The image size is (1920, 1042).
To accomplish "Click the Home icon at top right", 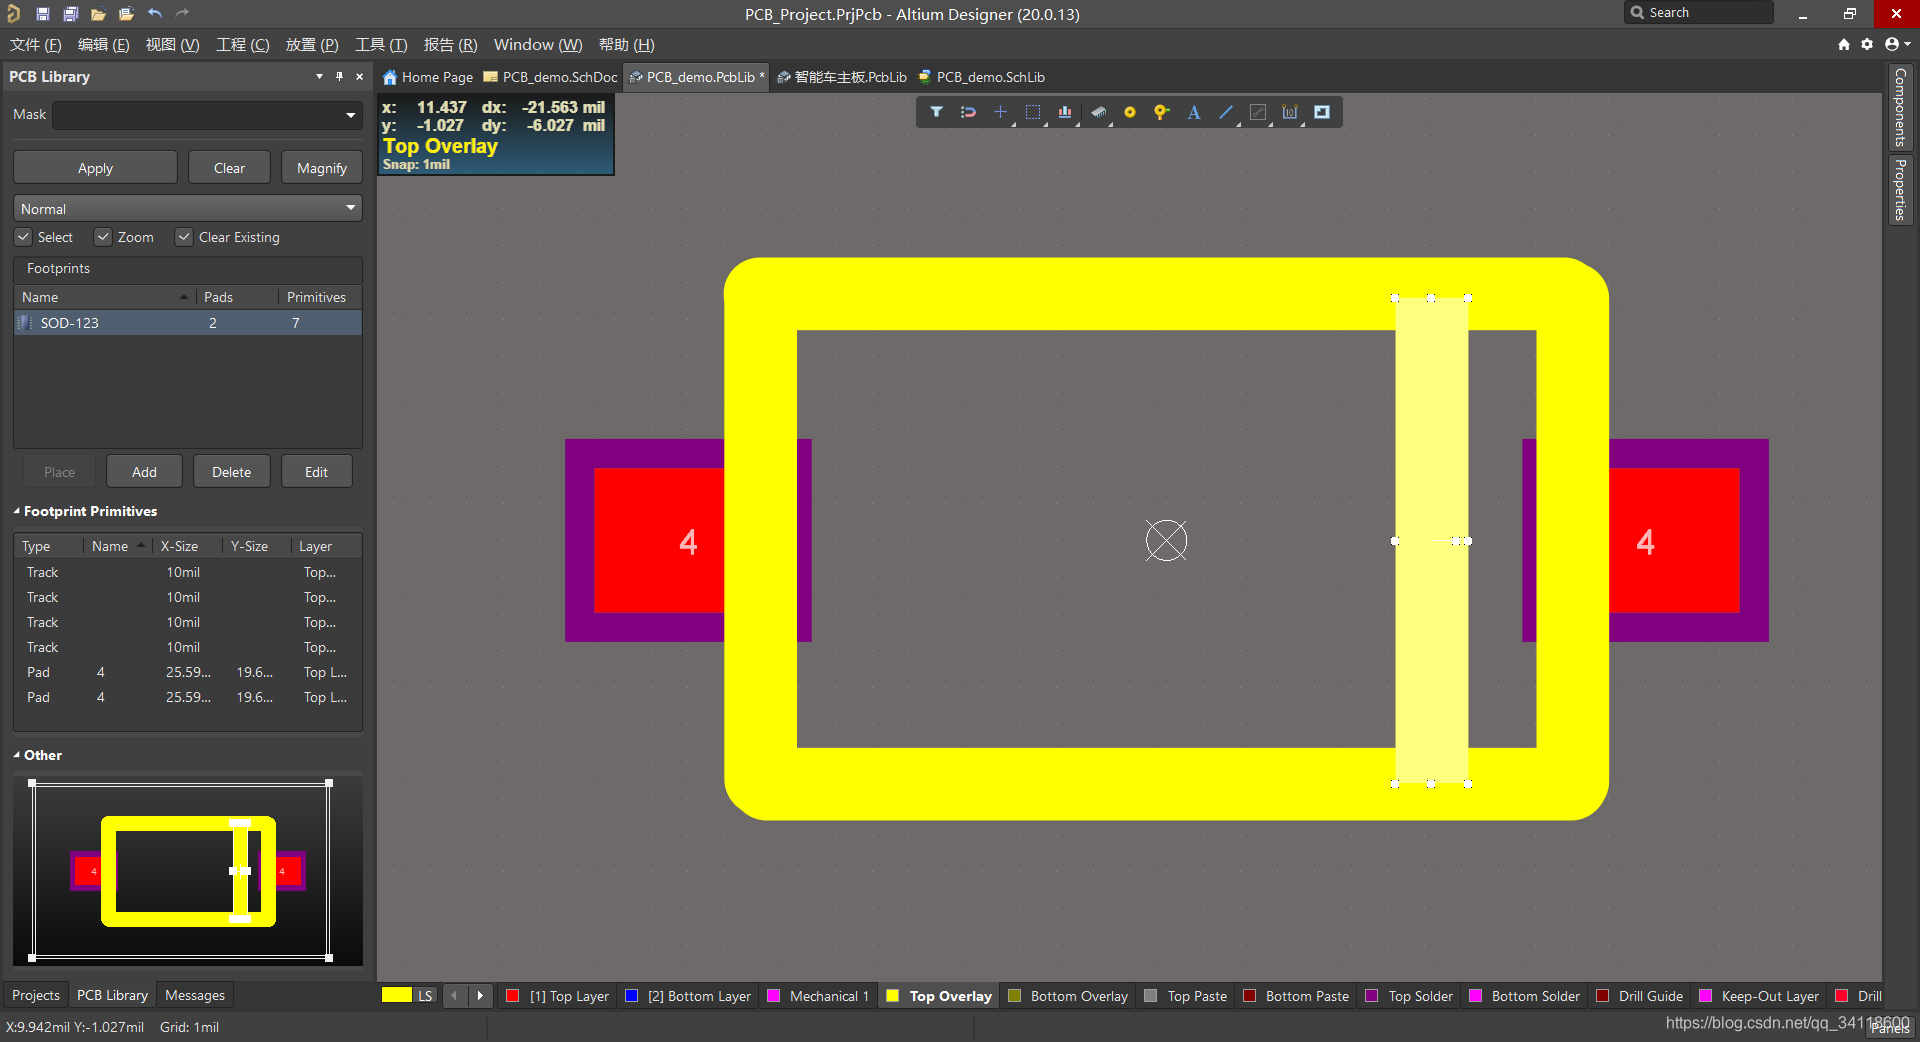I will (x=1844, y=44).
